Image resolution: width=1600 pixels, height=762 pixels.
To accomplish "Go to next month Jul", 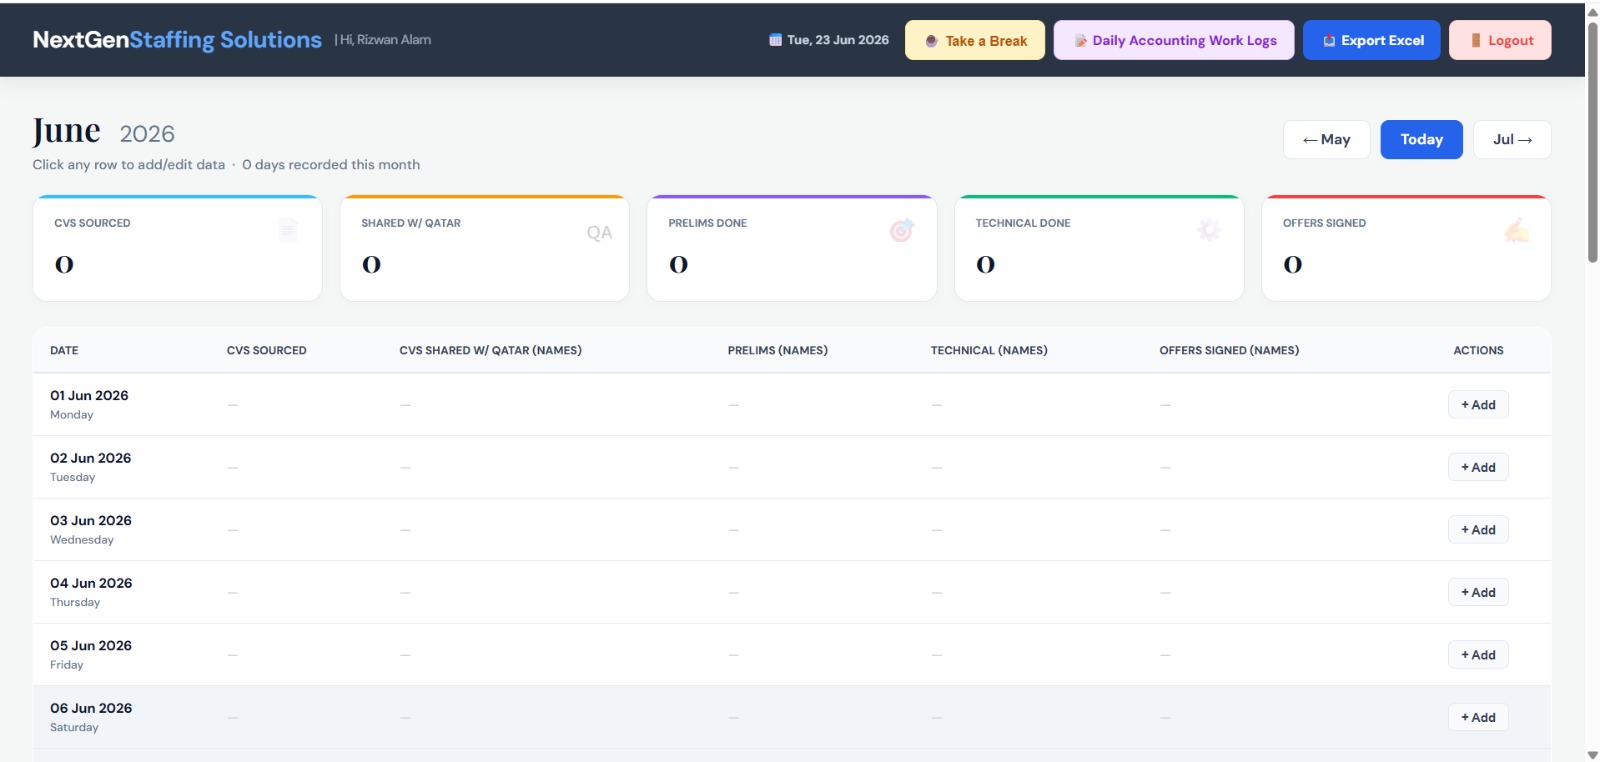I will pyautogui.click(x=1512, y=139).
